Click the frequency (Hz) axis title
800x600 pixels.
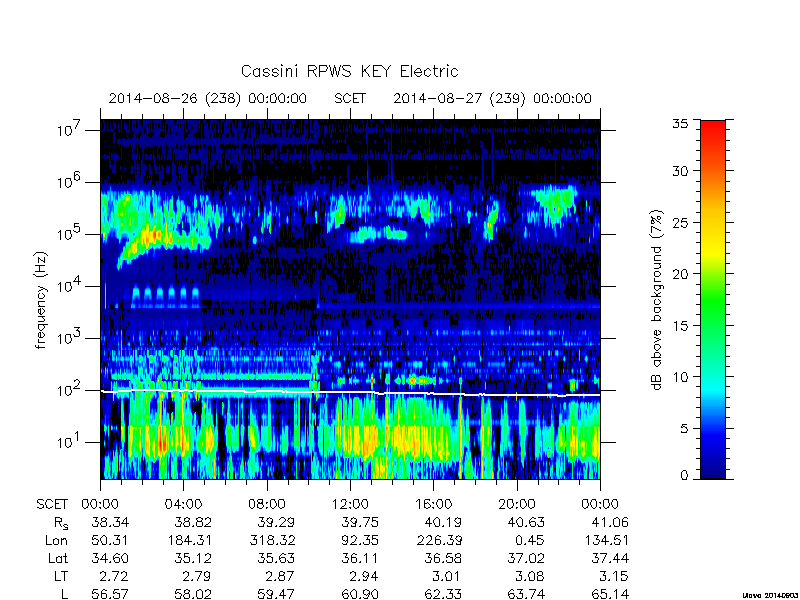click(x=41, y=300)
